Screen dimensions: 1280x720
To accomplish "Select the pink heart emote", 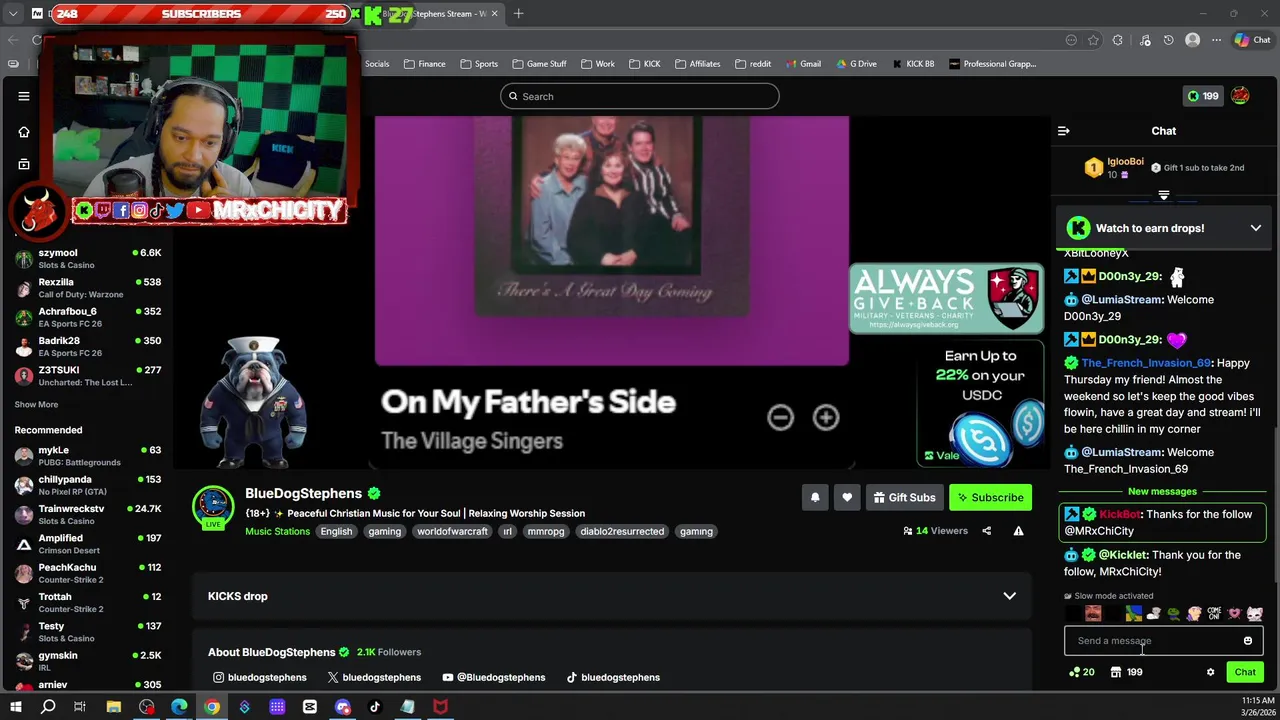I will click(x=1234, y=614).
